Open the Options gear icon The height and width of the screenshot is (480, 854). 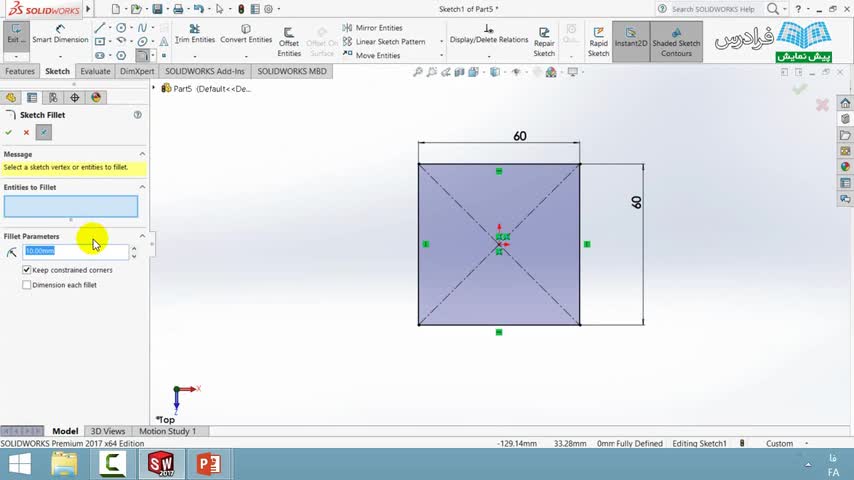pyautogui.click(x=269, y=9)
